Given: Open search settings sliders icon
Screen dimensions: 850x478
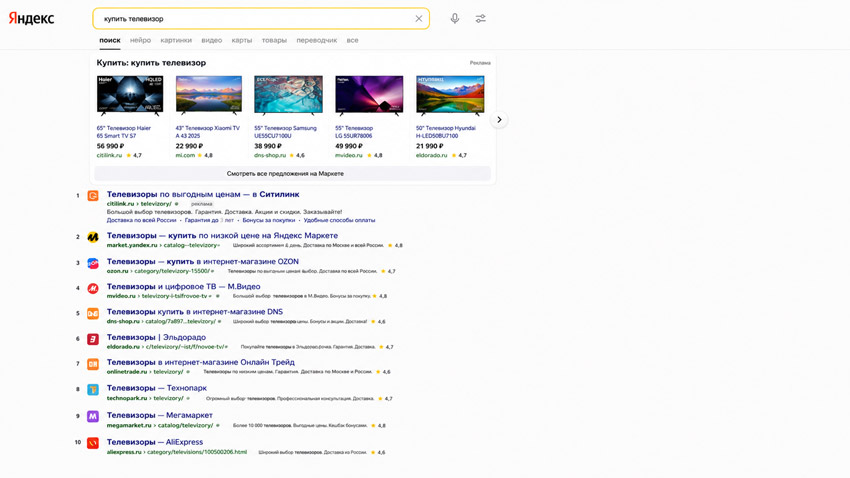Looking at the screenshot, I should [x=480, y=18].
